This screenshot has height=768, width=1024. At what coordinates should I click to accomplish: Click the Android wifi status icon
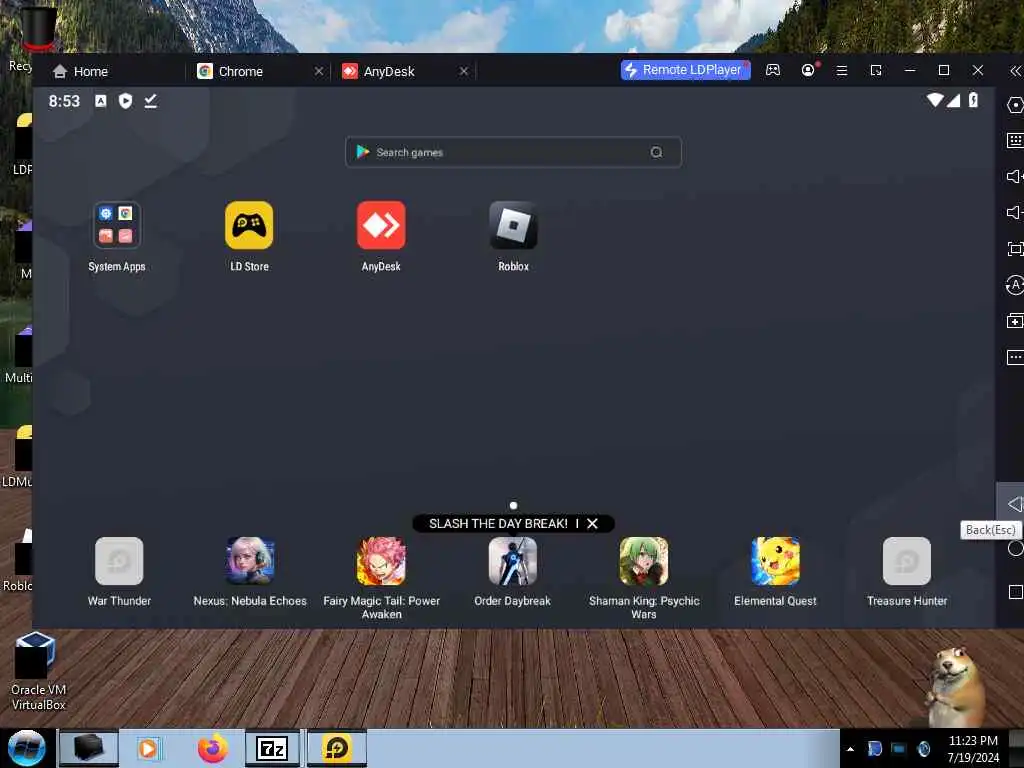click(935, 100)
